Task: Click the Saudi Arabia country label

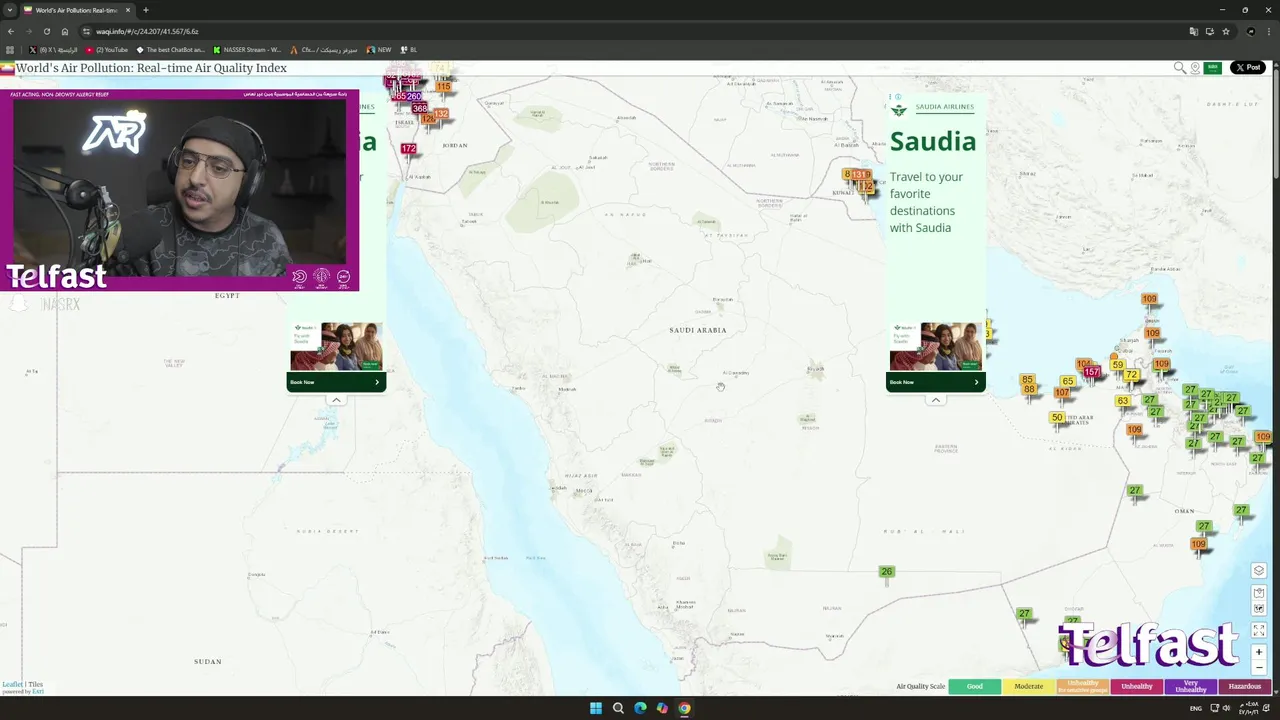Action: [x=698, y=330]
